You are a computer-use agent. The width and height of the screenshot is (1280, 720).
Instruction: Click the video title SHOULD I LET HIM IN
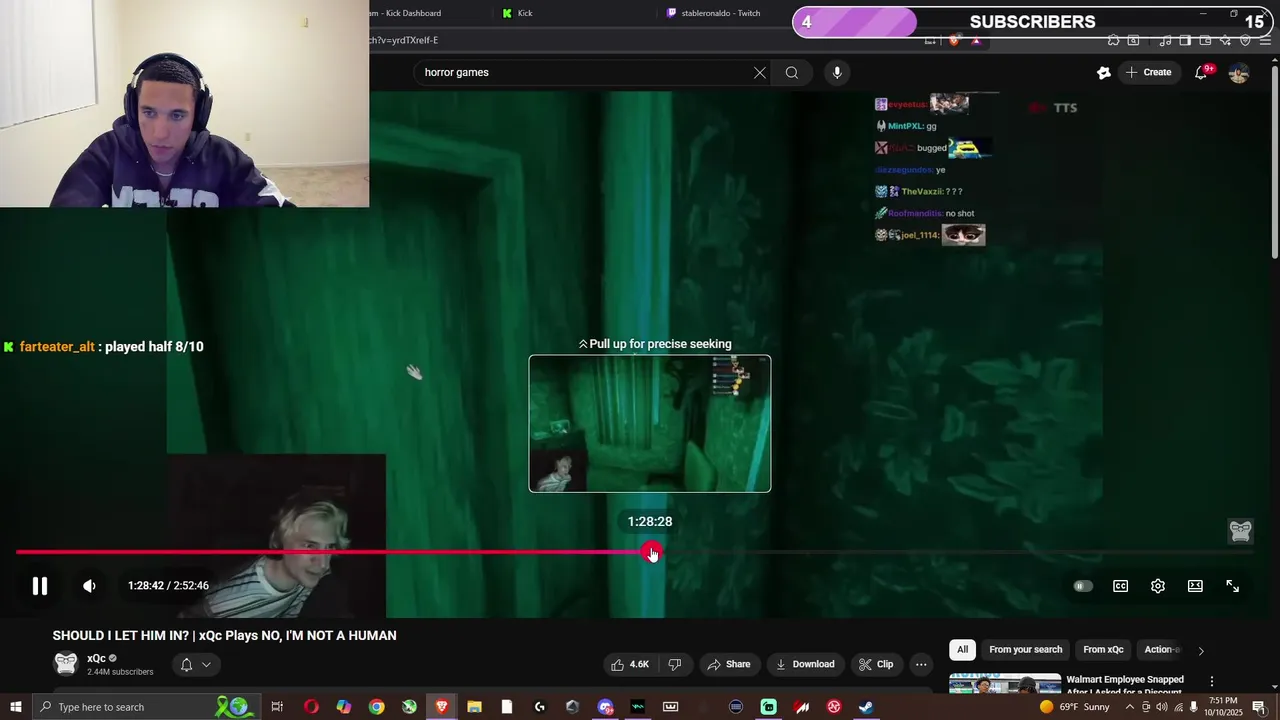[224, 635]
